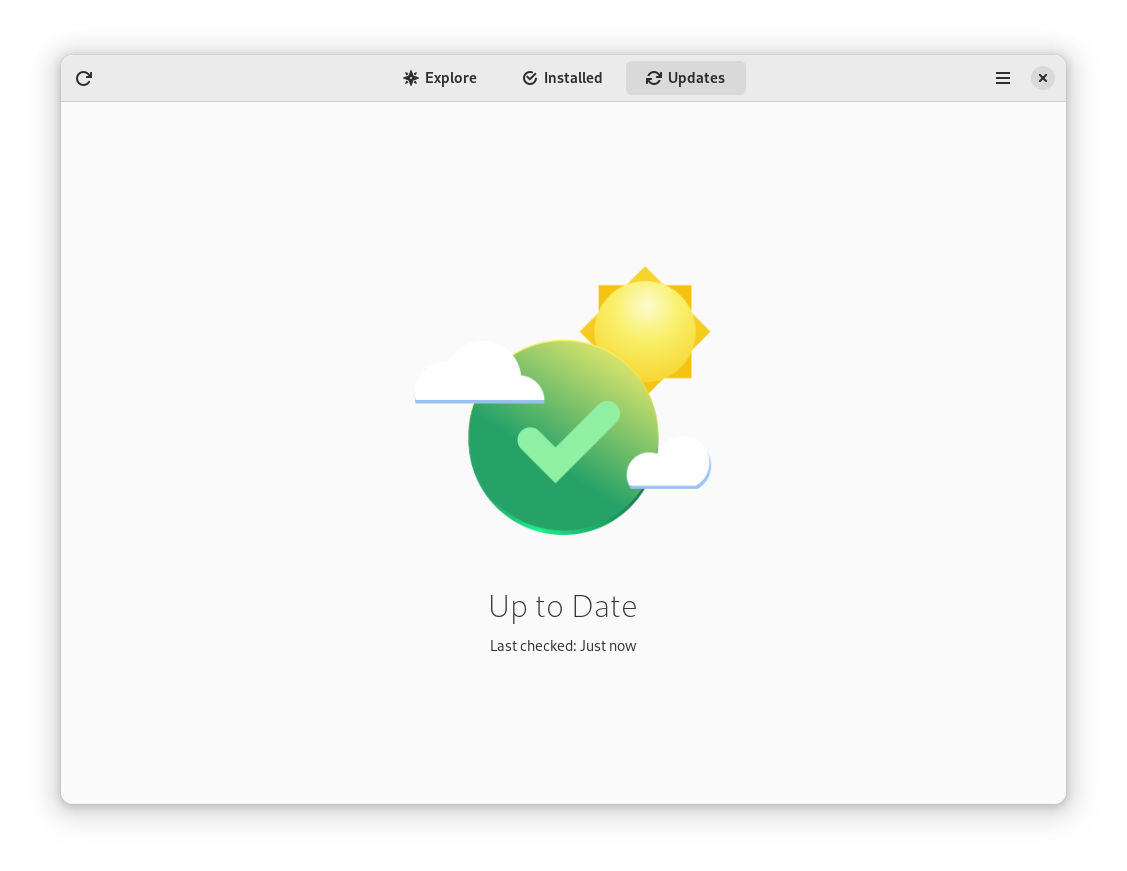The width and height of the screenshot is (1127, 871).
Task: Close the Software window
Action: pos(1043,78)
